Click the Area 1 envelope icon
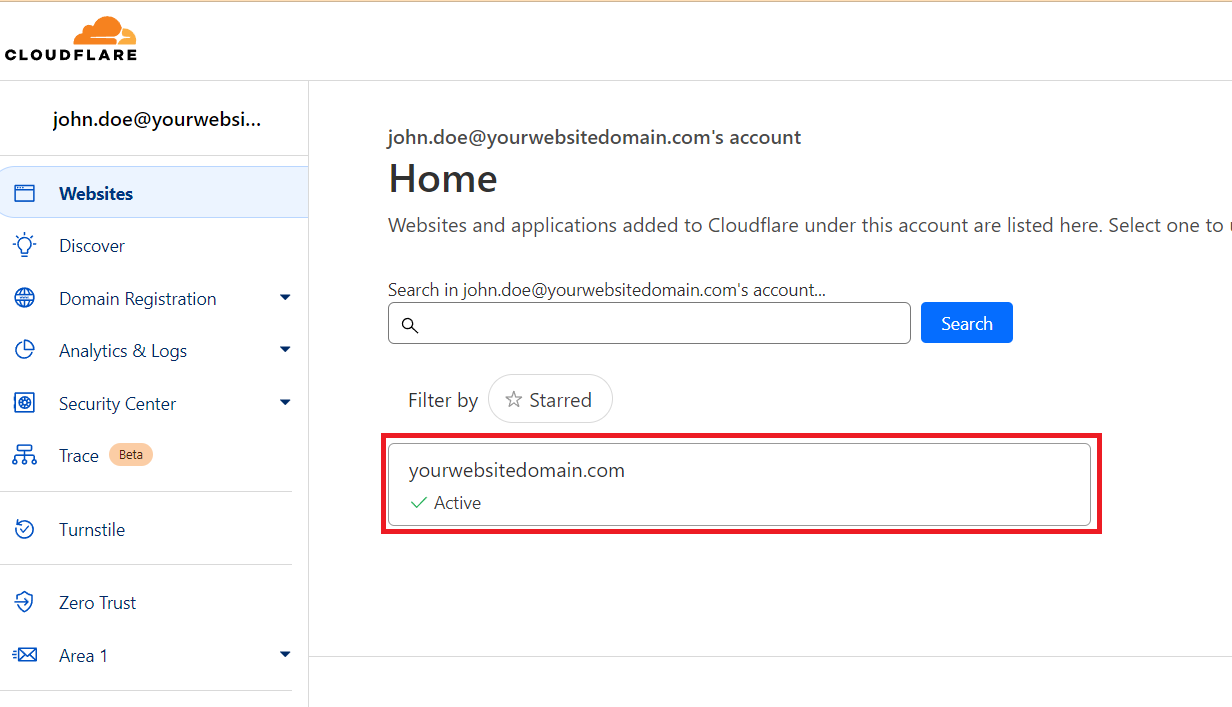 (x=24, y=655)
